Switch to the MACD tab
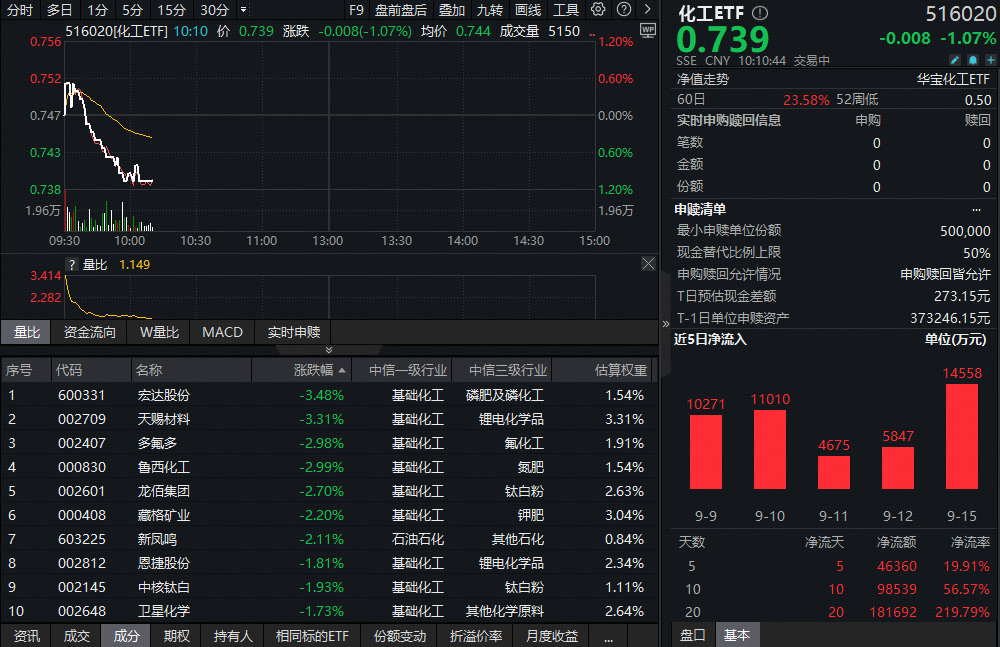The width and height of the screenshot is (1000, 647). tap(221, 332)
